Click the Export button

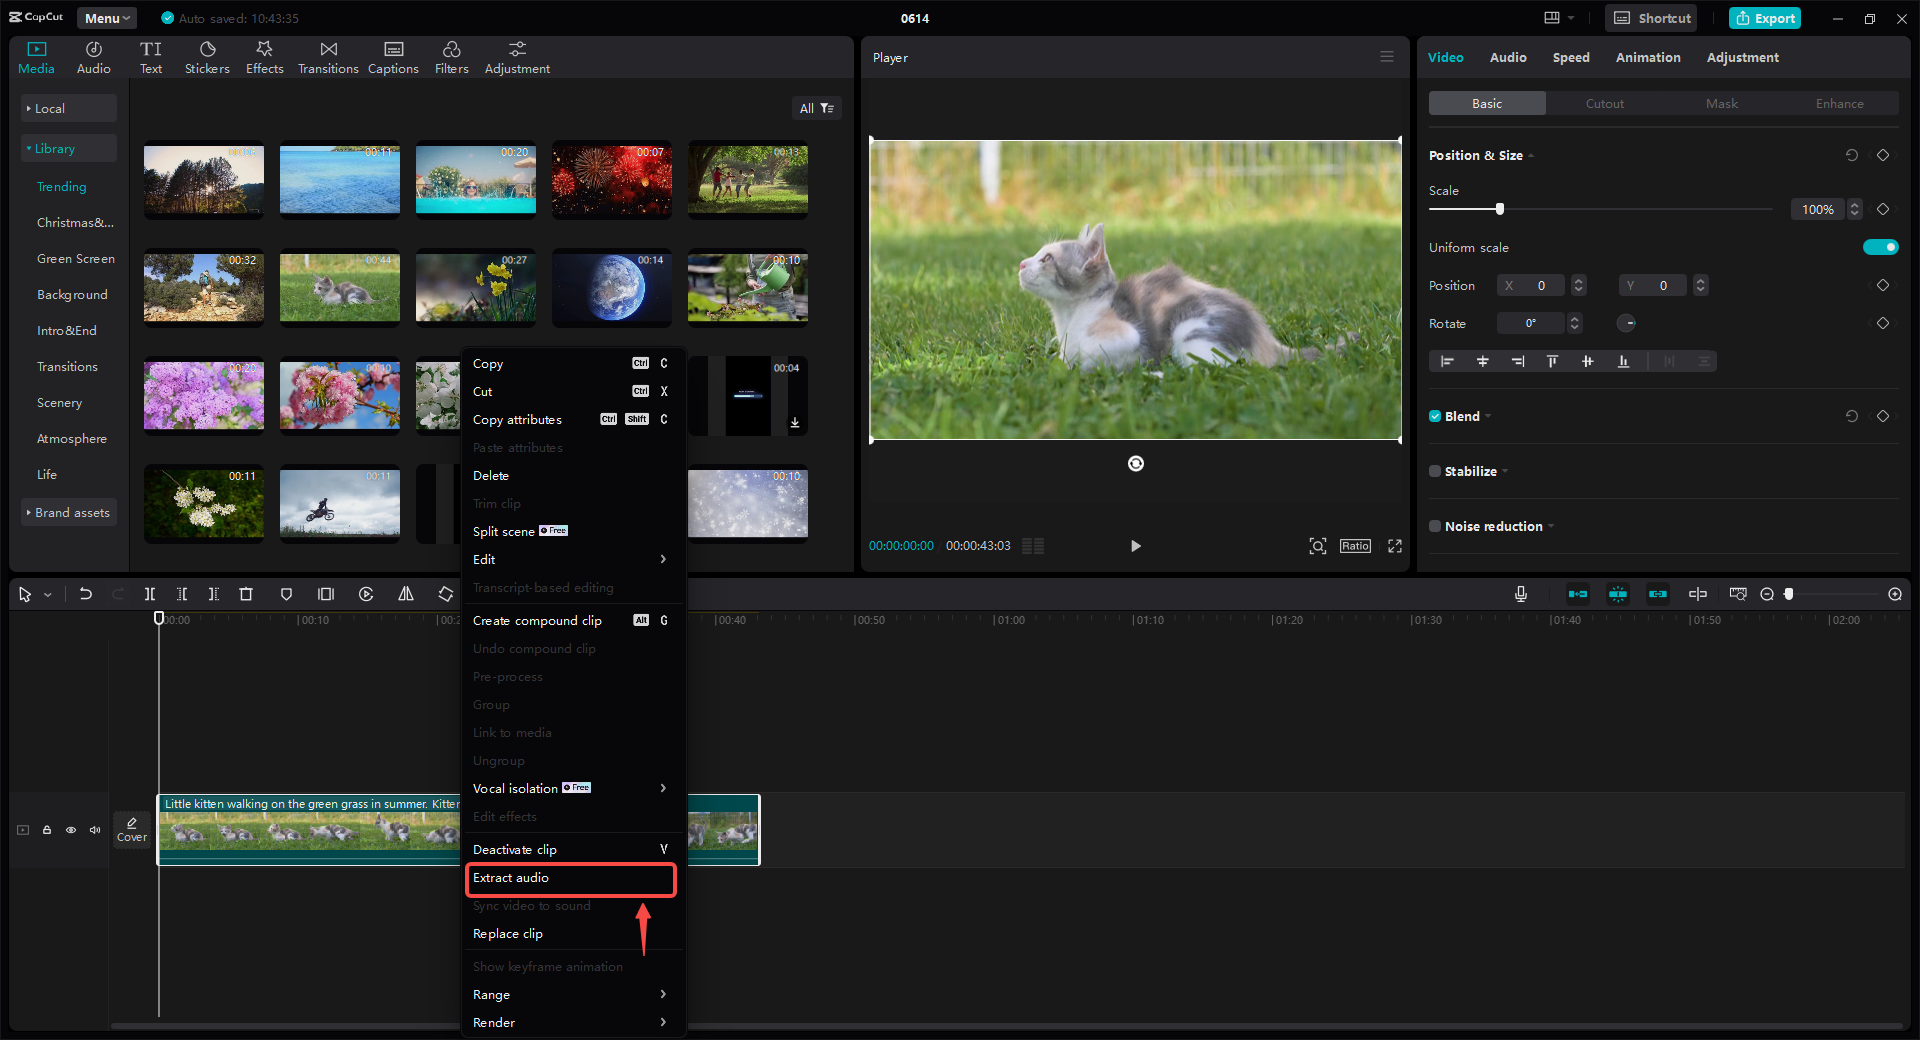(1765, 18)
